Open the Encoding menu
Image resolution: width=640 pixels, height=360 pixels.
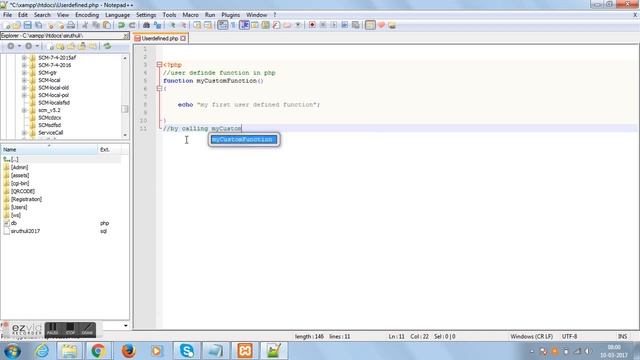pyautogui.click(x=87, y=15)
